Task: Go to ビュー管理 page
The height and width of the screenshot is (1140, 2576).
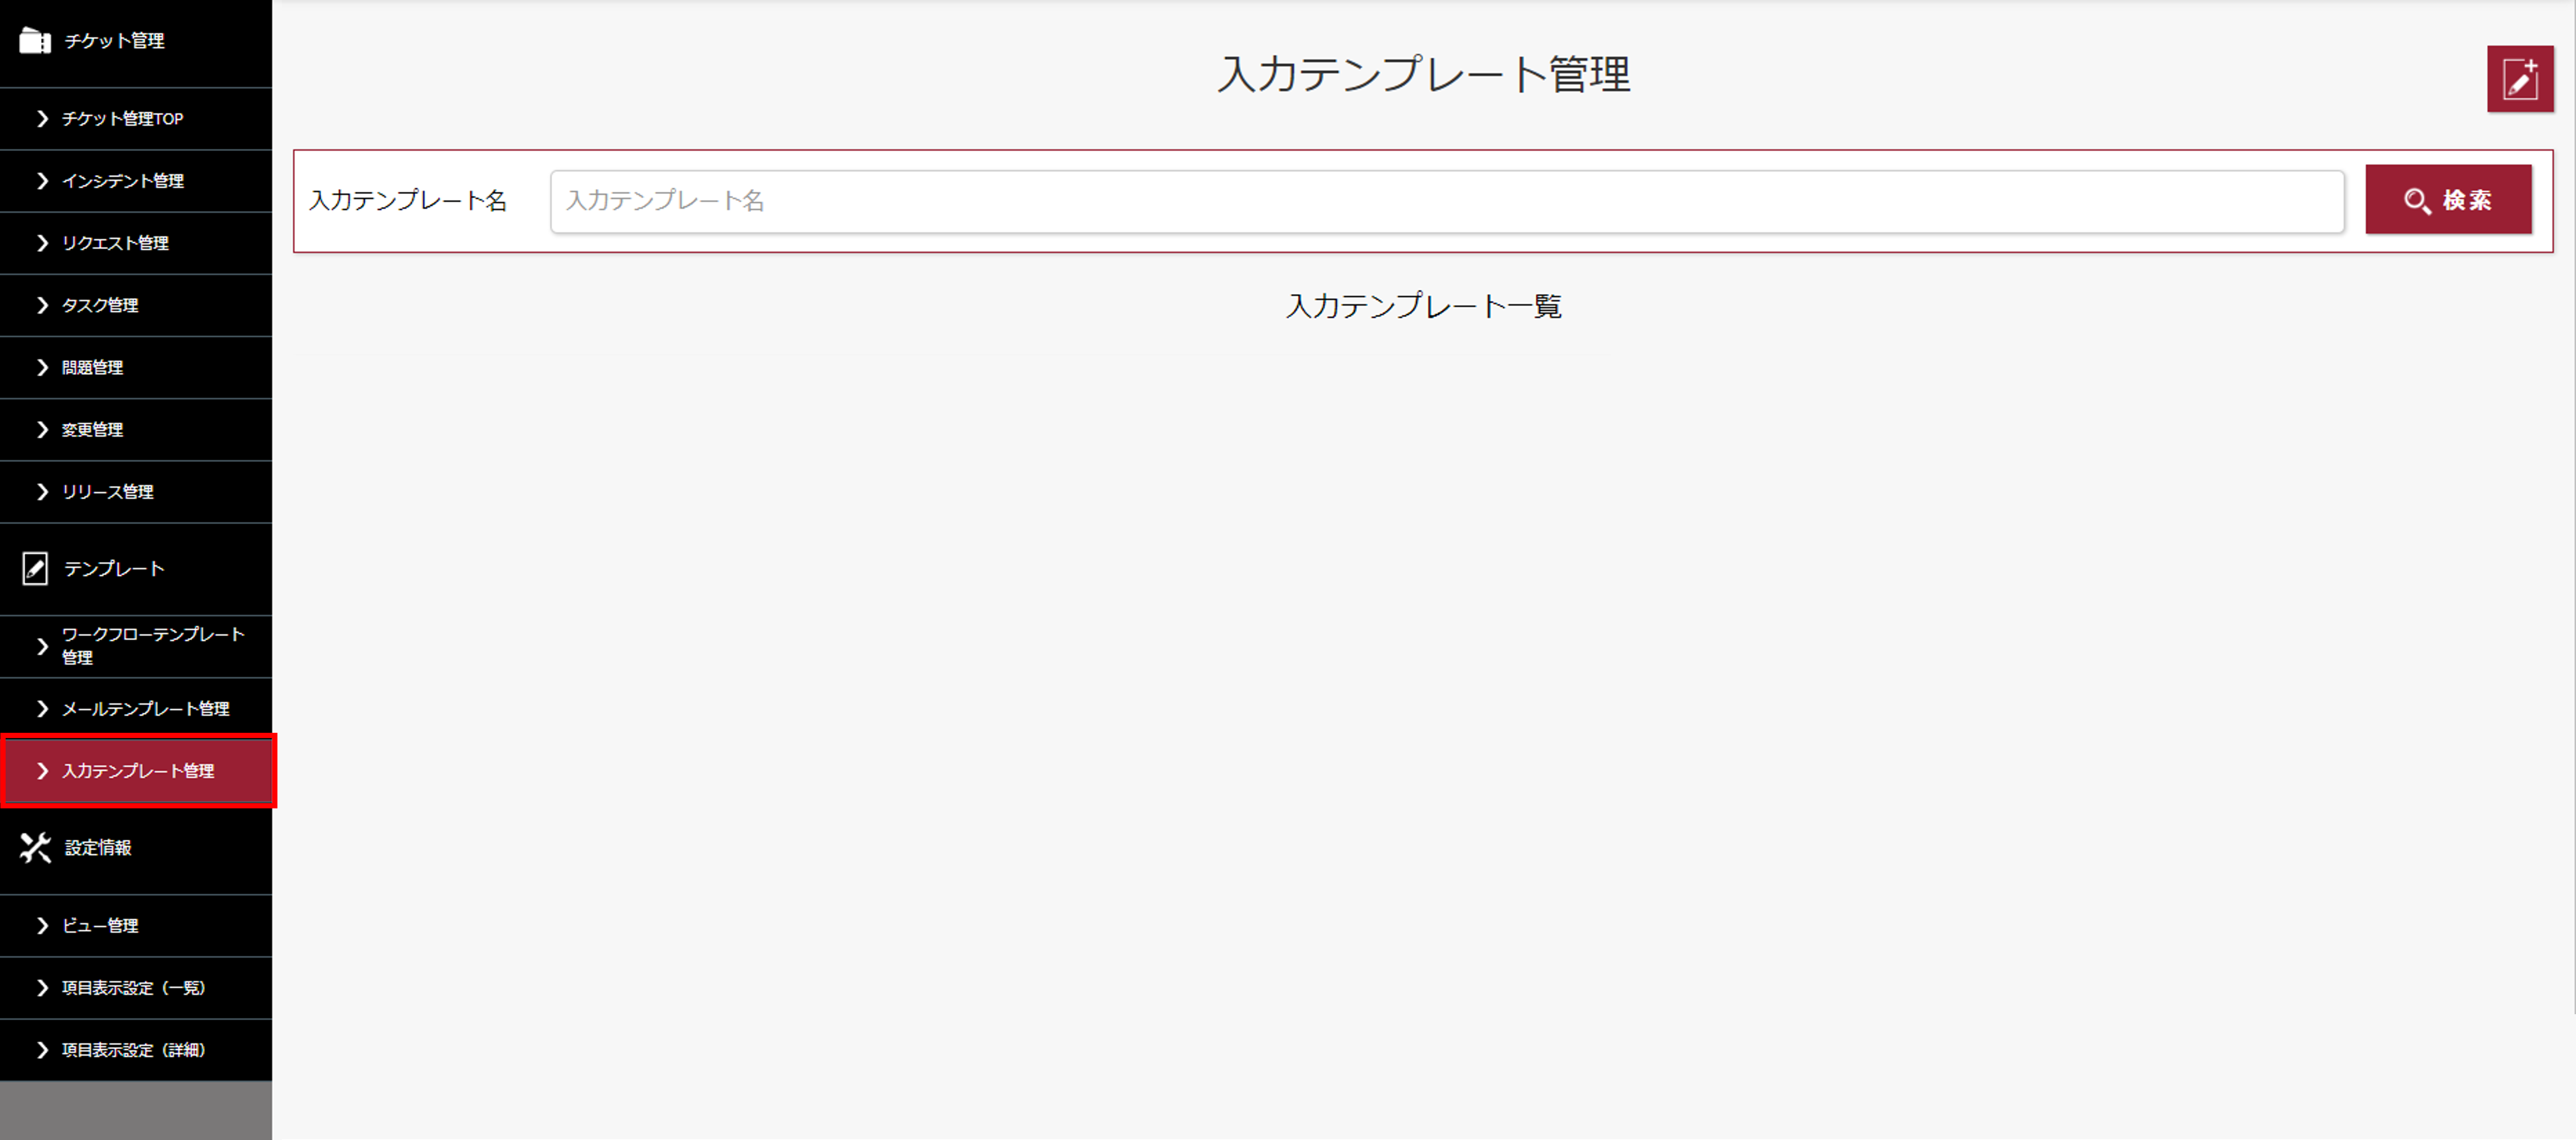Action: (x=136, y=926)
